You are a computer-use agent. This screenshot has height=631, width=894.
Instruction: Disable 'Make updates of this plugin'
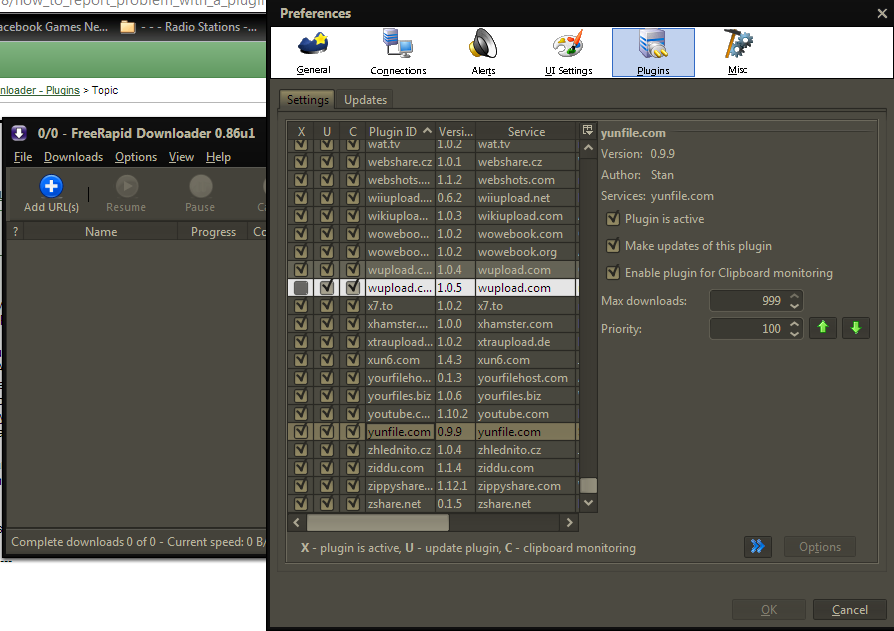(613, 246)
